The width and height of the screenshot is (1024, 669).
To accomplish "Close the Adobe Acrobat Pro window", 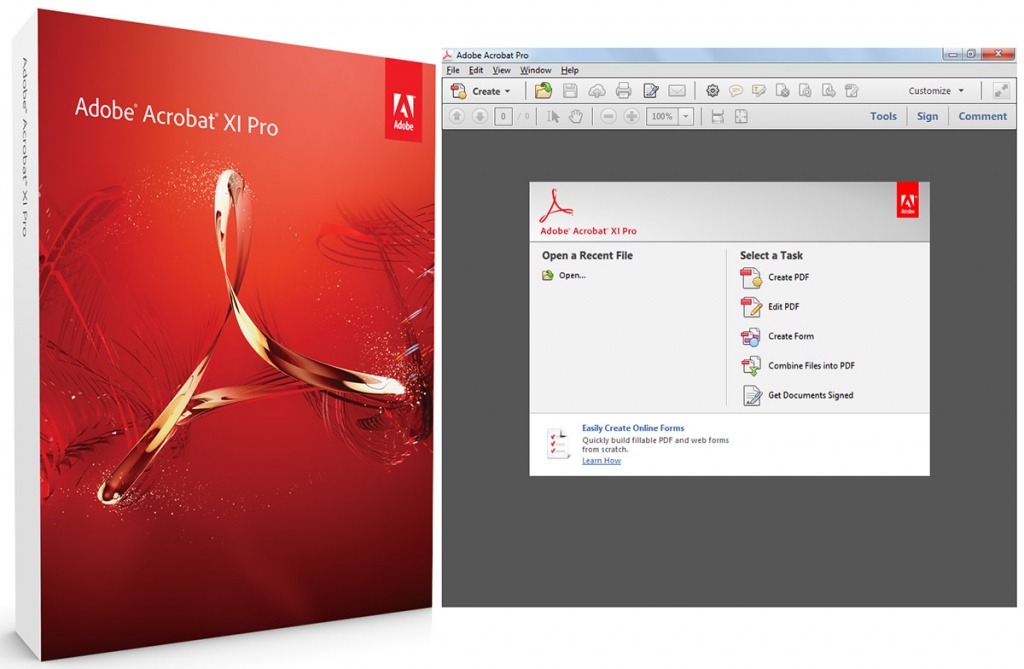I will (997, 54).
